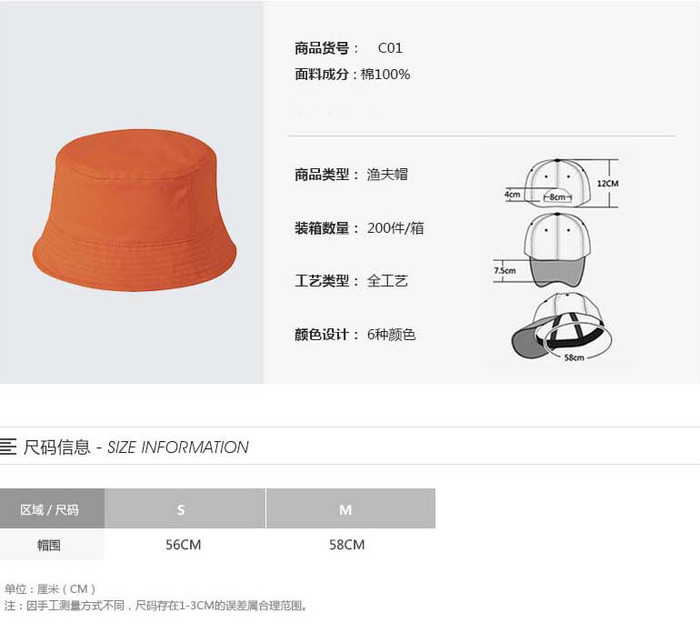Click the 尺码信息 SIZE INFORMATION heading
The image size is (700, 643).
(136, 447)
